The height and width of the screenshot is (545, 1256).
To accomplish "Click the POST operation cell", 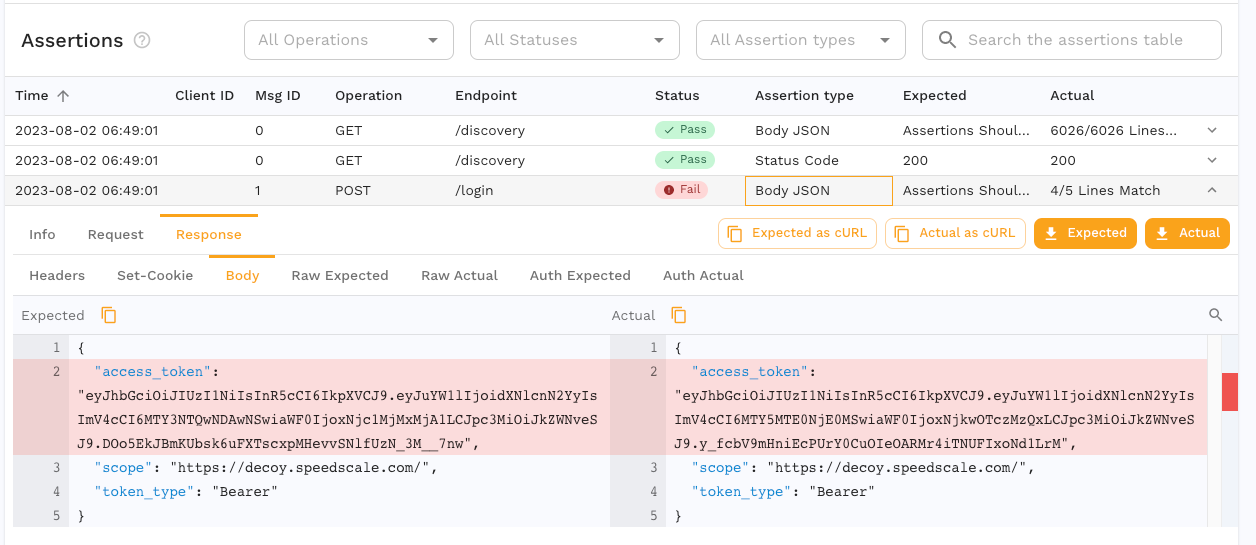I will (353, 191).
